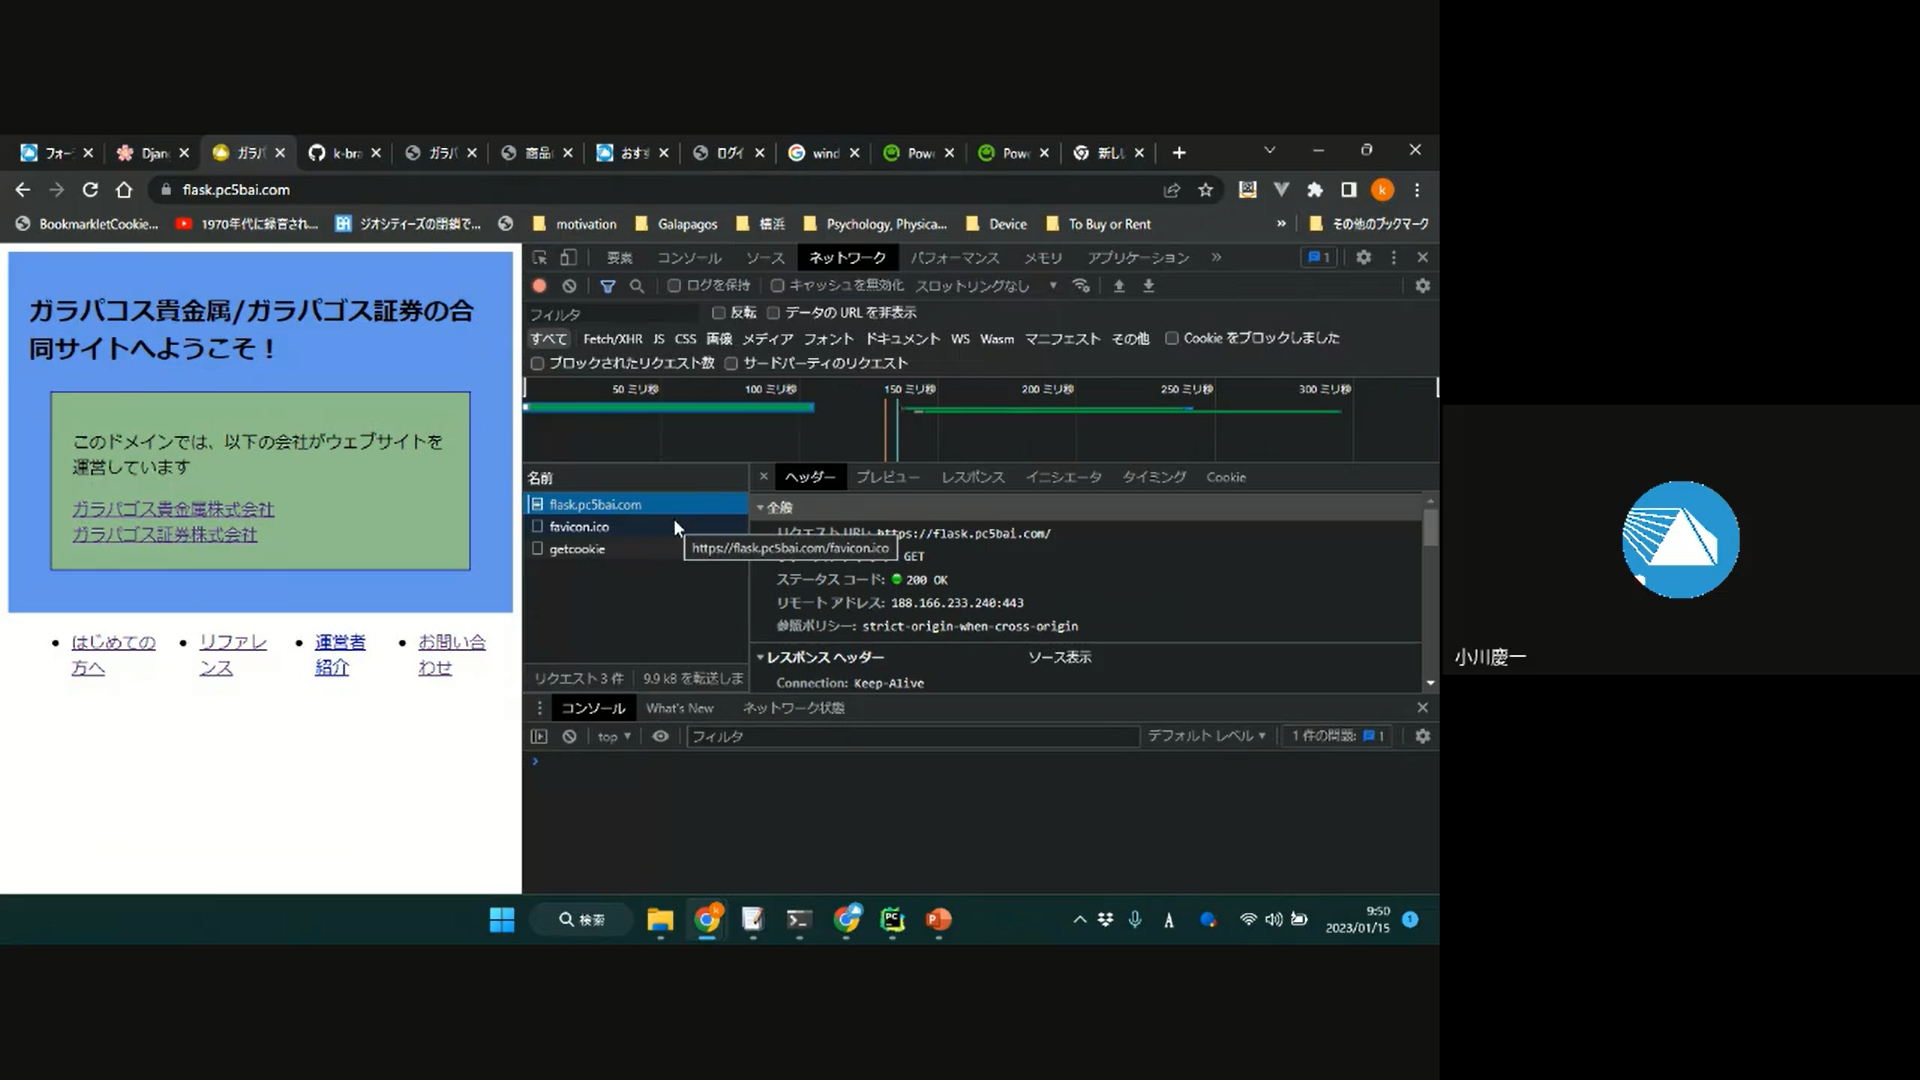Open the コンソール panel tab in the top bar
Image resolution: width=1920 pixels, height=1080 pixels.
click(x=688, y=258)
